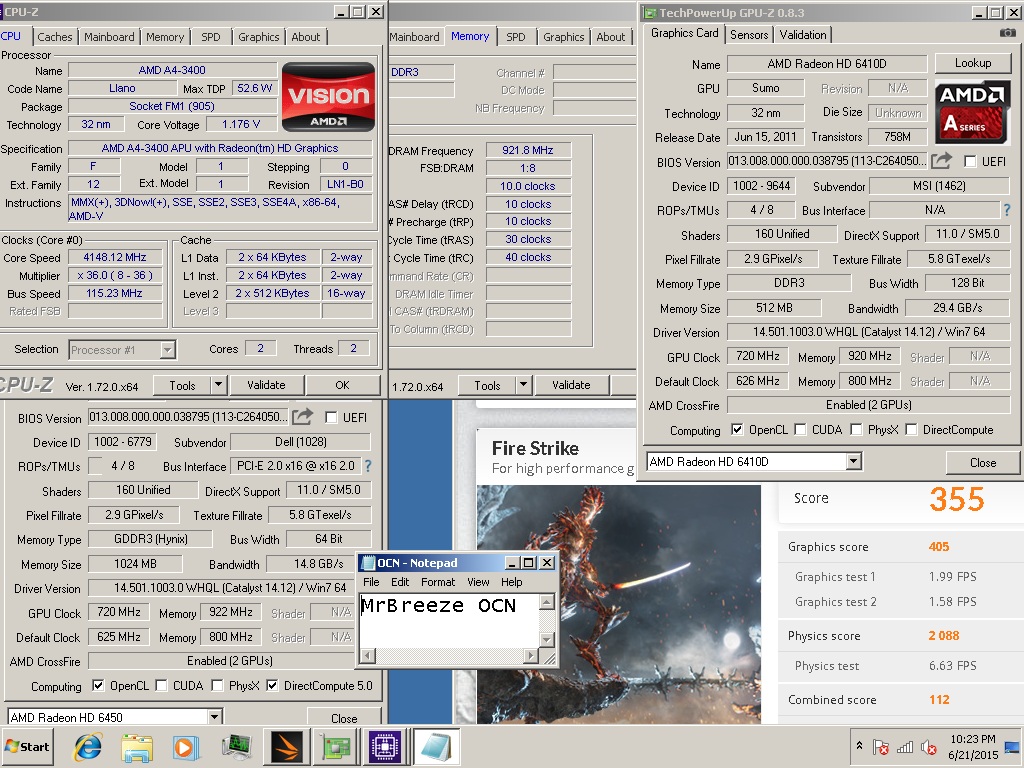Image resolution: width=1024 pixels, height=768 pixels.
Task: Open Action Center flag in system tray
Action: [880, 746]
